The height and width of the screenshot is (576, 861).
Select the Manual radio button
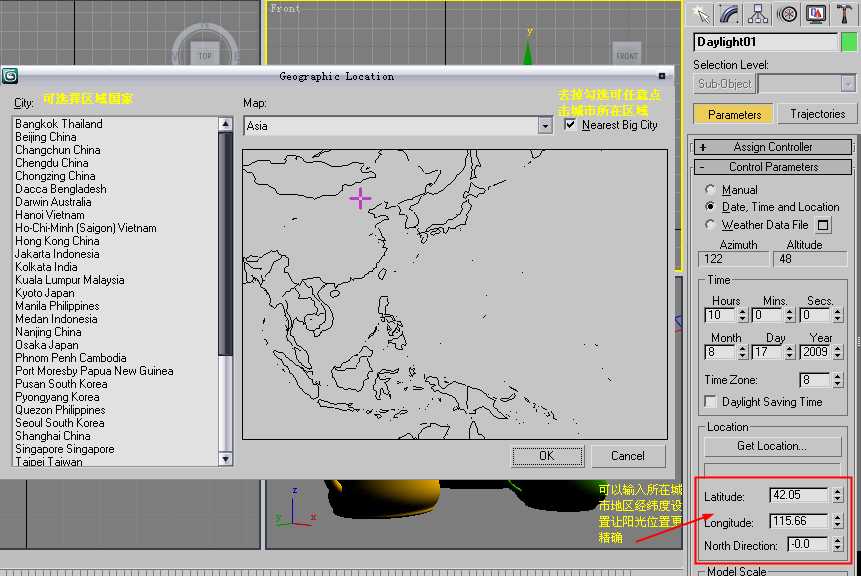[710, 189]
